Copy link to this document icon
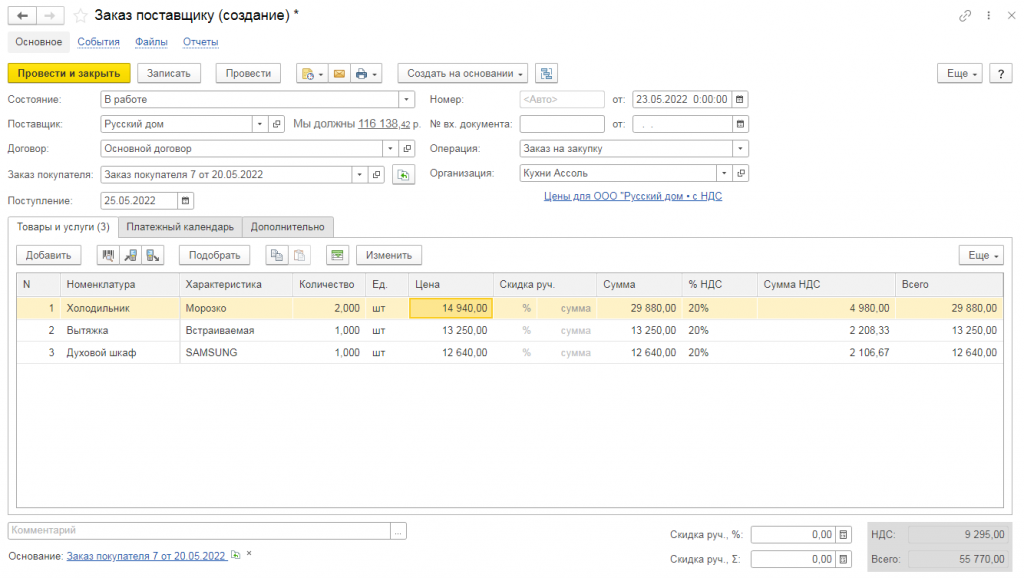Image resolution: width=1024 pixels, height=578 pixels. [x=965, y=16]
